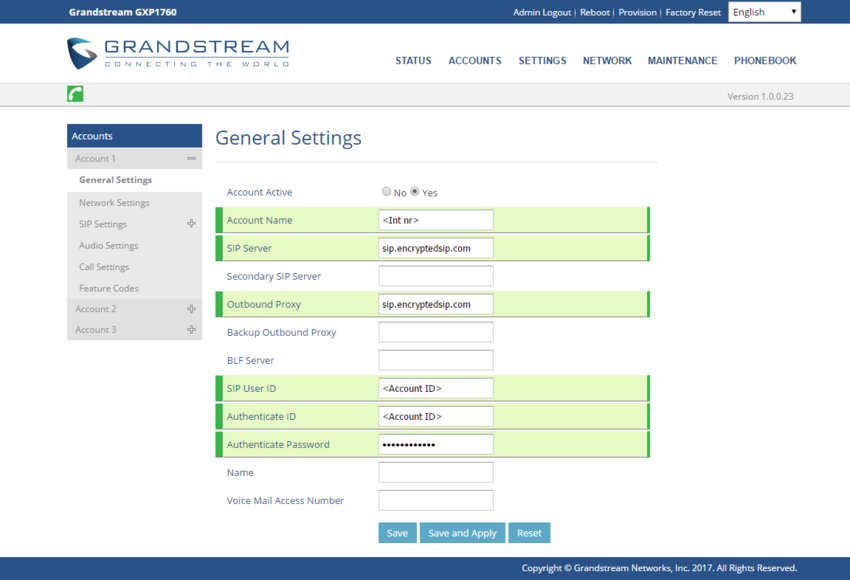Select Yes for Account Active
The width and height of the screenshot is (850, 580).
click(415, 191)
